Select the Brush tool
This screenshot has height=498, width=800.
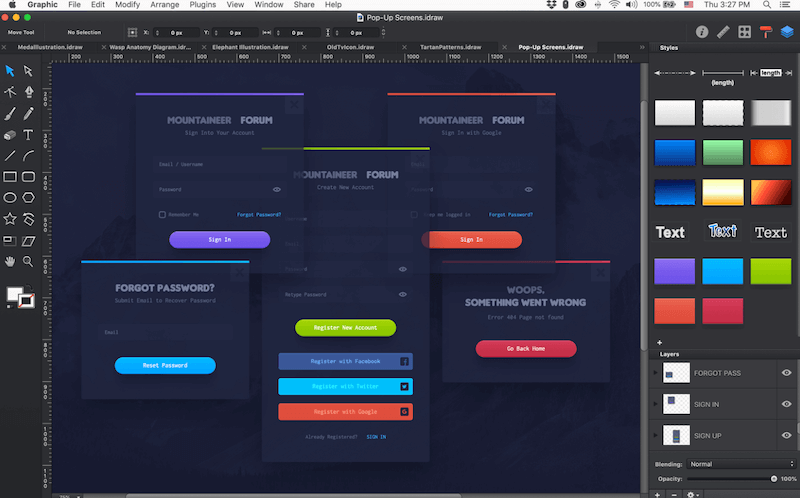pyautogui.click(x=10, y=113)
